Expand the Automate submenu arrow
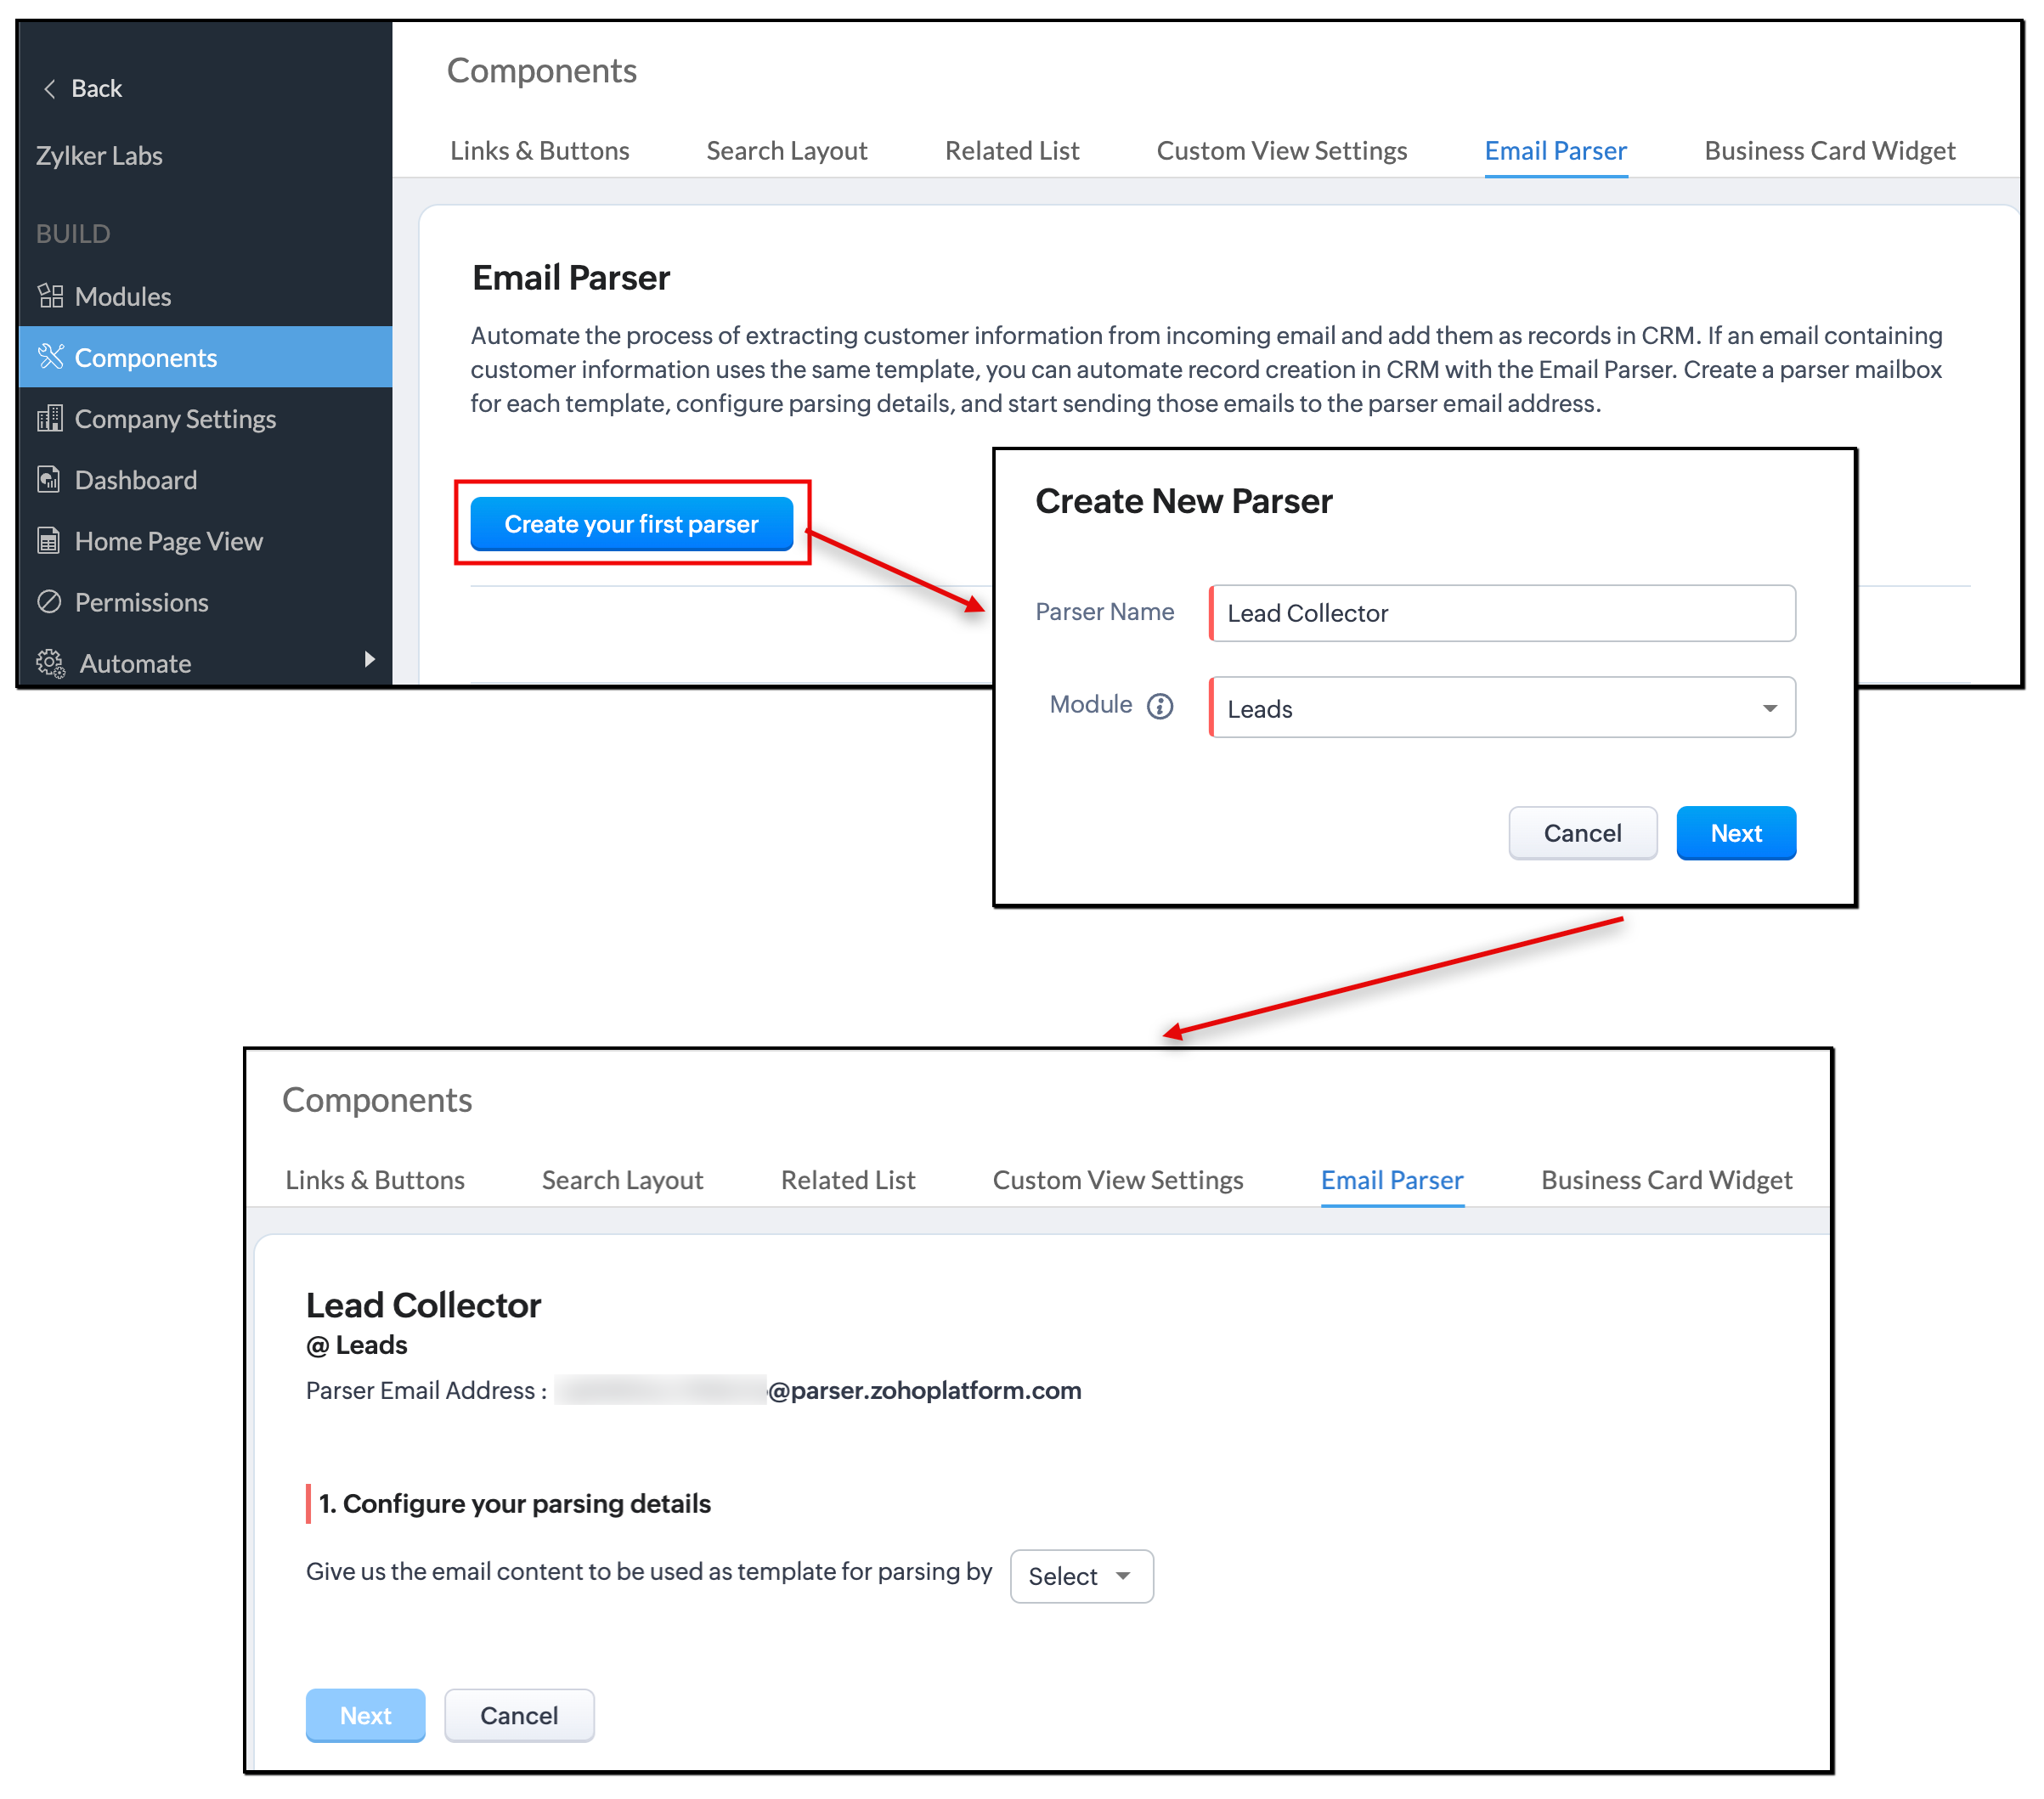Viewport: 2044px width, 1799px height. (370, 659)
